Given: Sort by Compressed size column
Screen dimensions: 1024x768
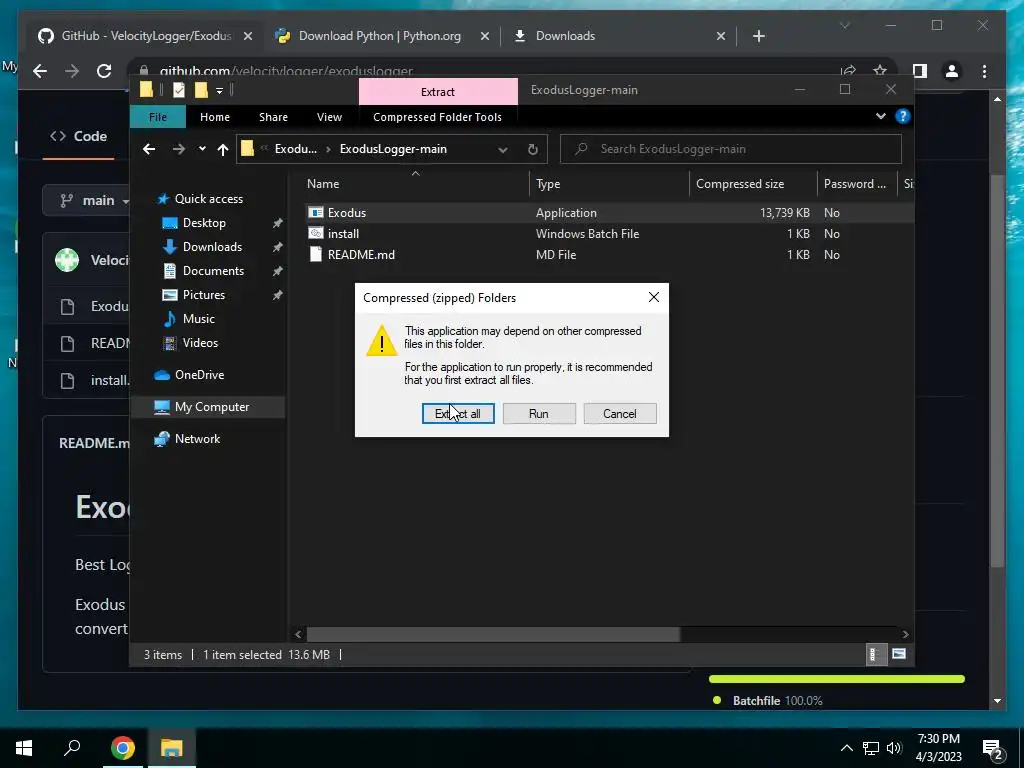Looking at the screenshot, I should click(754, 184).
